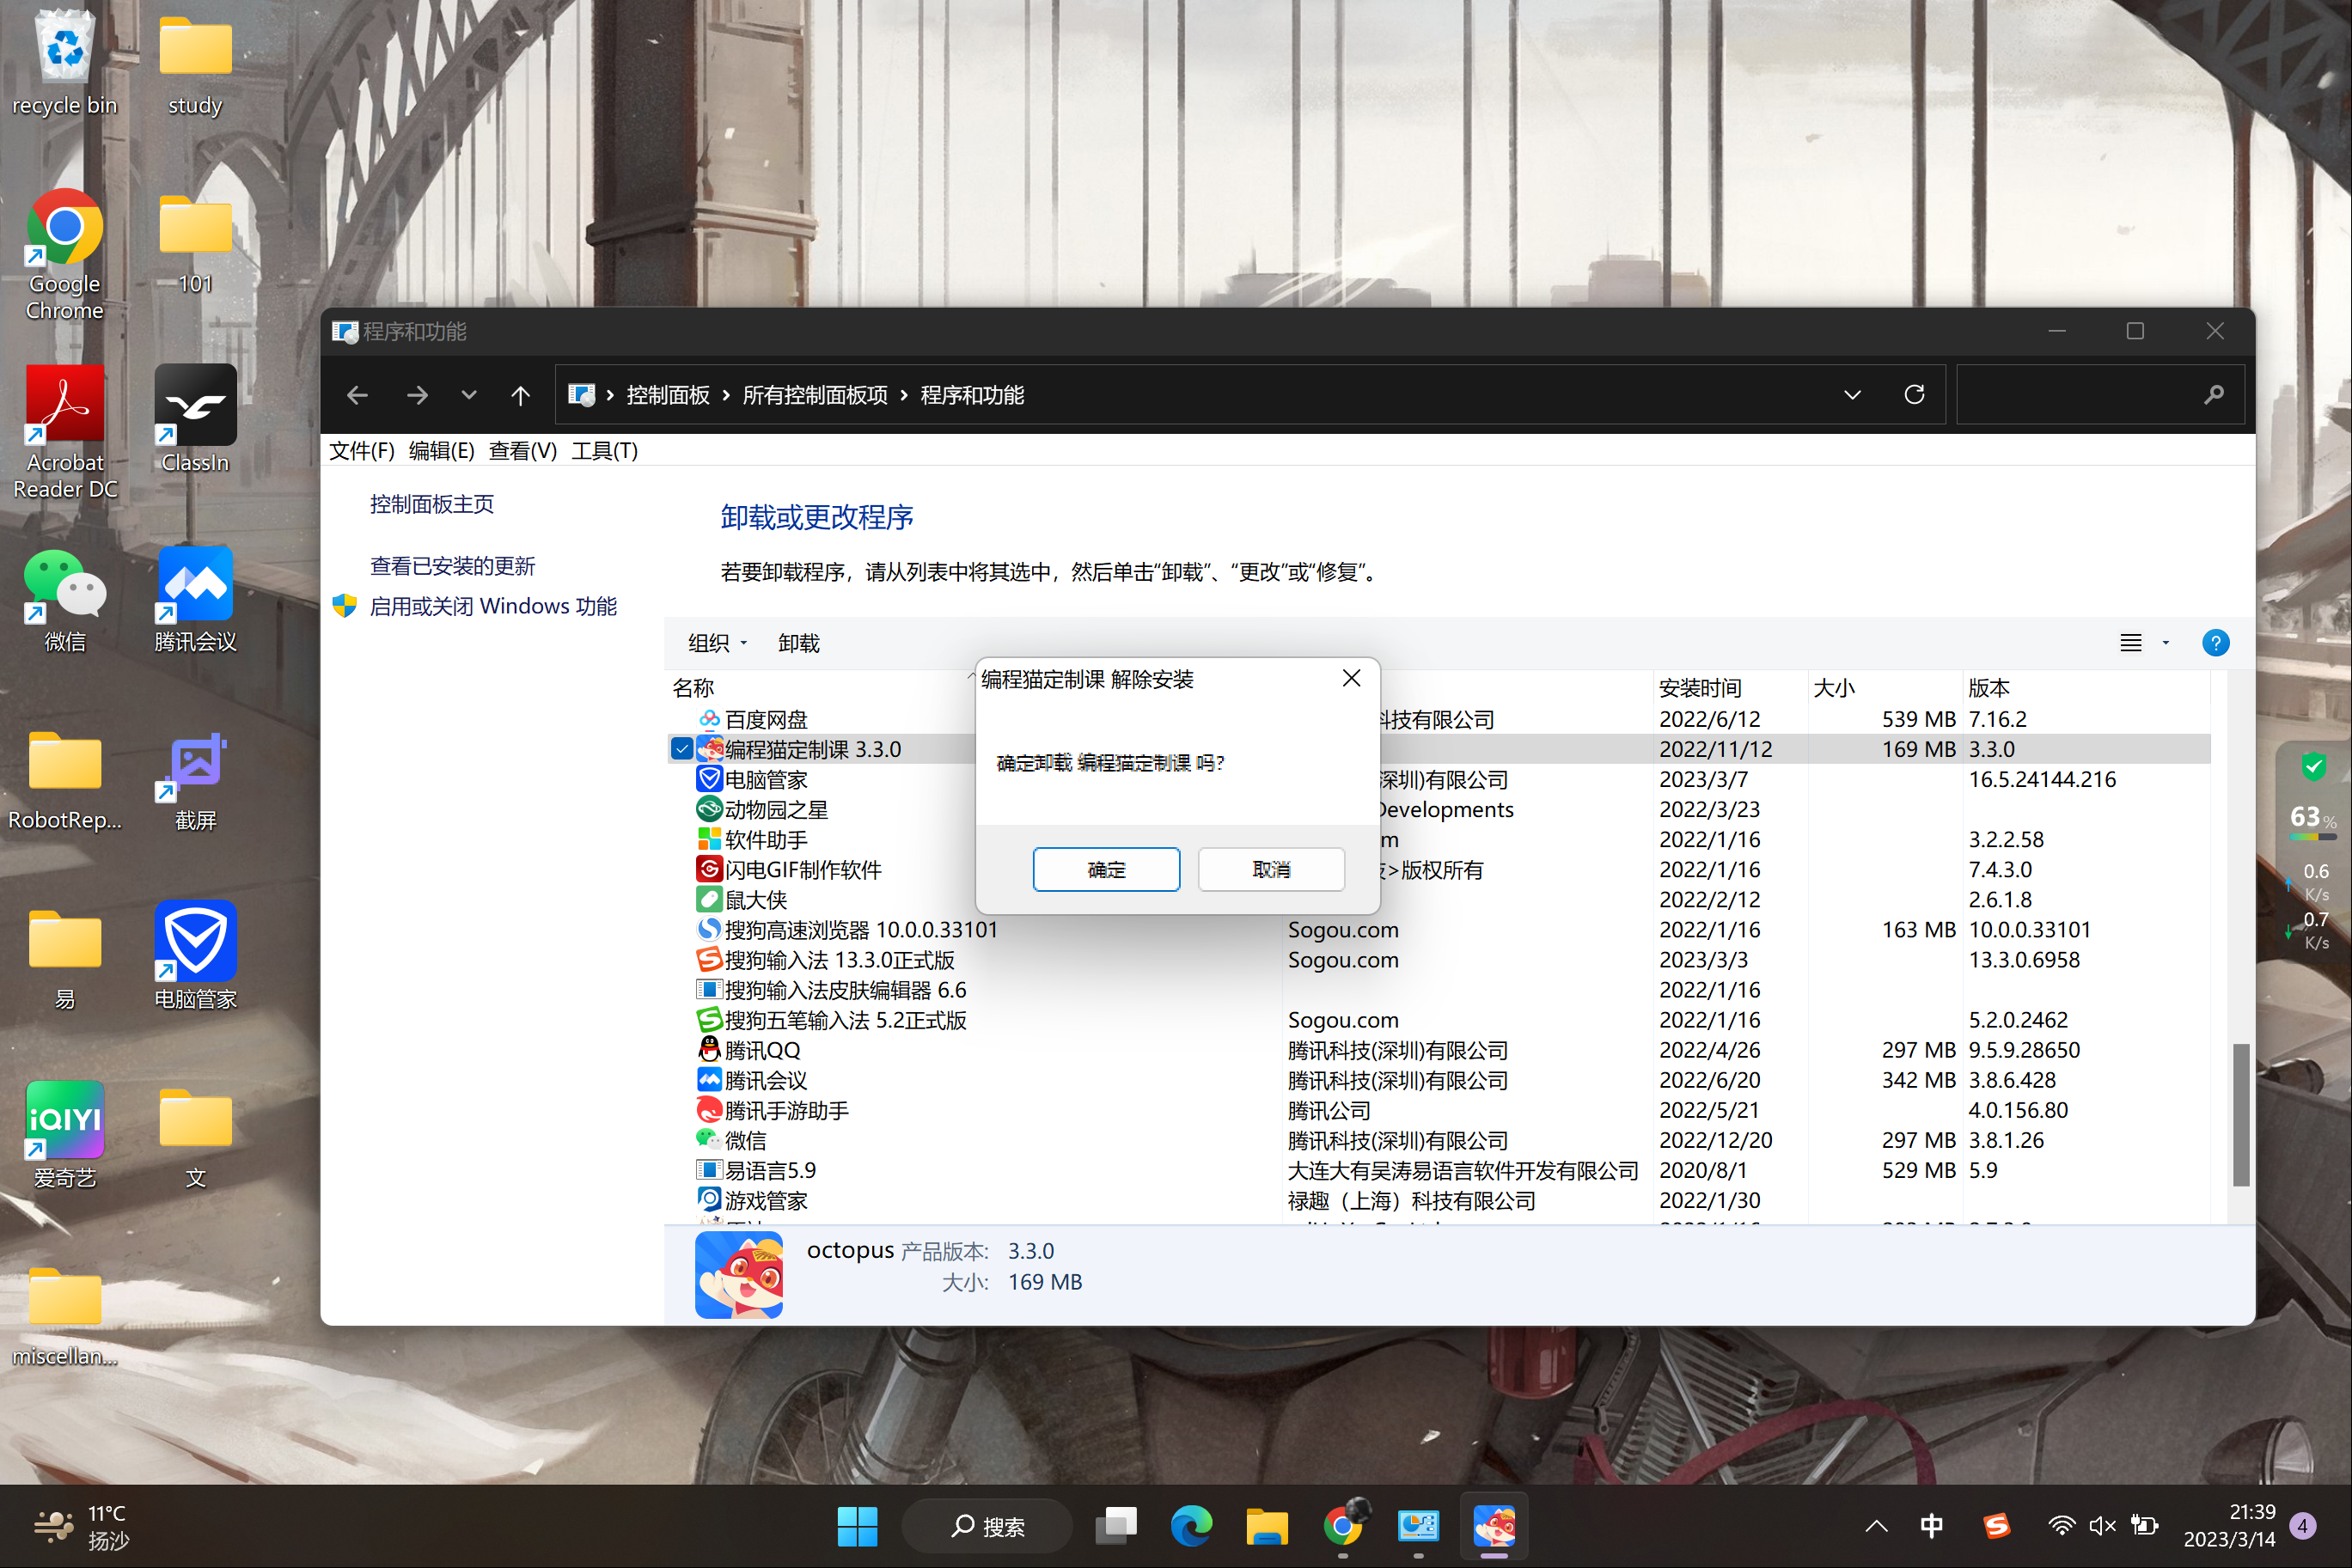Launch Microsoft Edge from taskbar
2352x1568 pixels.
1191,1526
